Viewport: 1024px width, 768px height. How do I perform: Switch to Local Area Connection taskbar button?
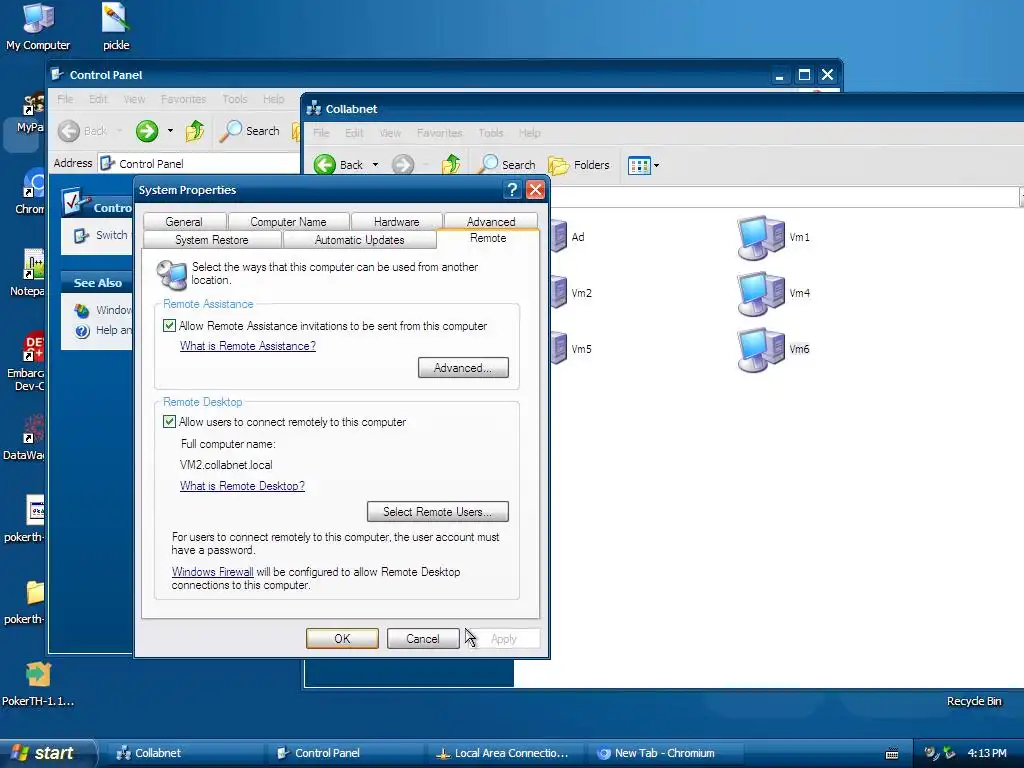505,753
